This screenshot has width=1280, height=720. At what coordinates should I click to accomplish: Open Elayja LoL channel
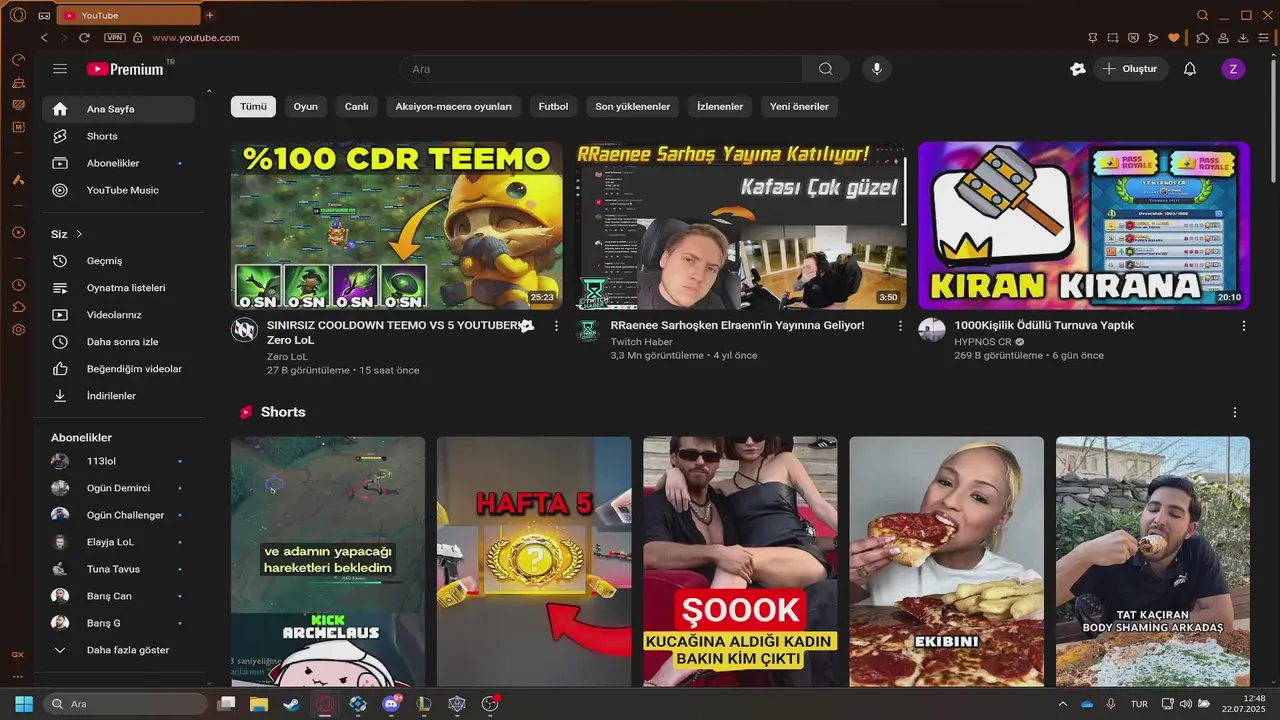pos(118,542)
